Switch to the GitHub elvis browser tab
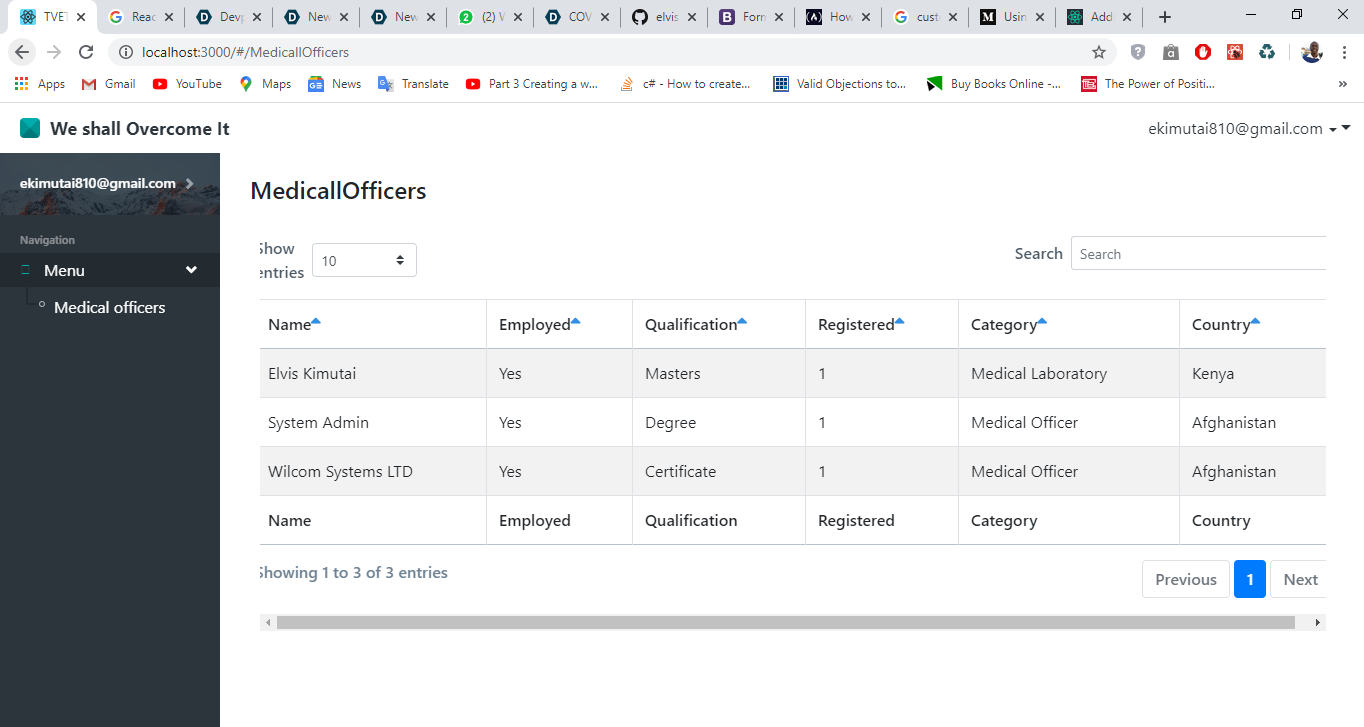The image size is (1364, 727). 663,17
